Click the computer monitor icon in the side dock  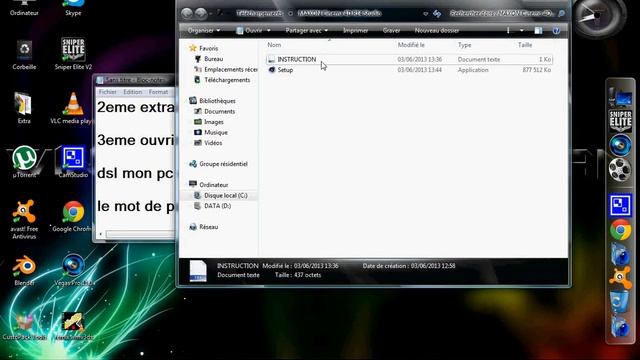point(620,97)
